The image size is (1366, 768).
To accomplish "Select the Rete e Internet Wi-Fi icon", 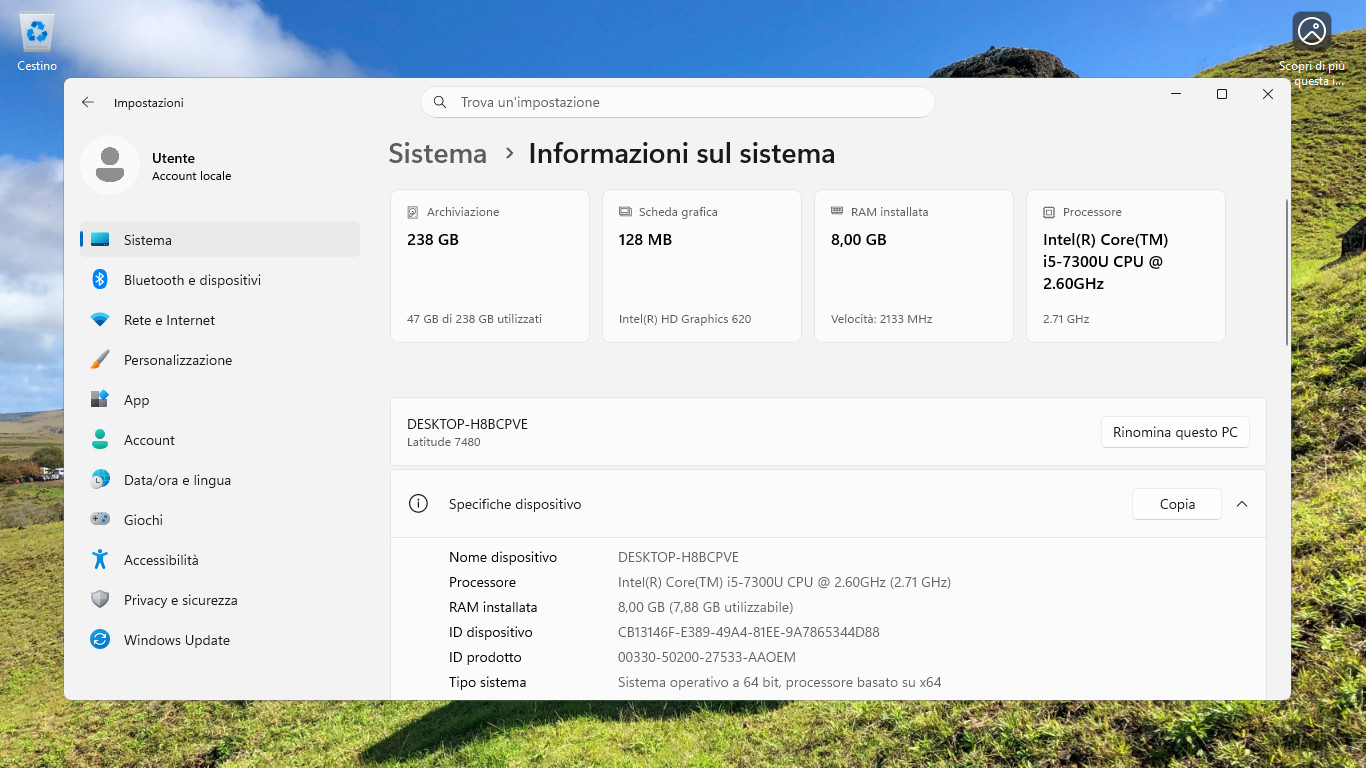I will click(100, 320).
